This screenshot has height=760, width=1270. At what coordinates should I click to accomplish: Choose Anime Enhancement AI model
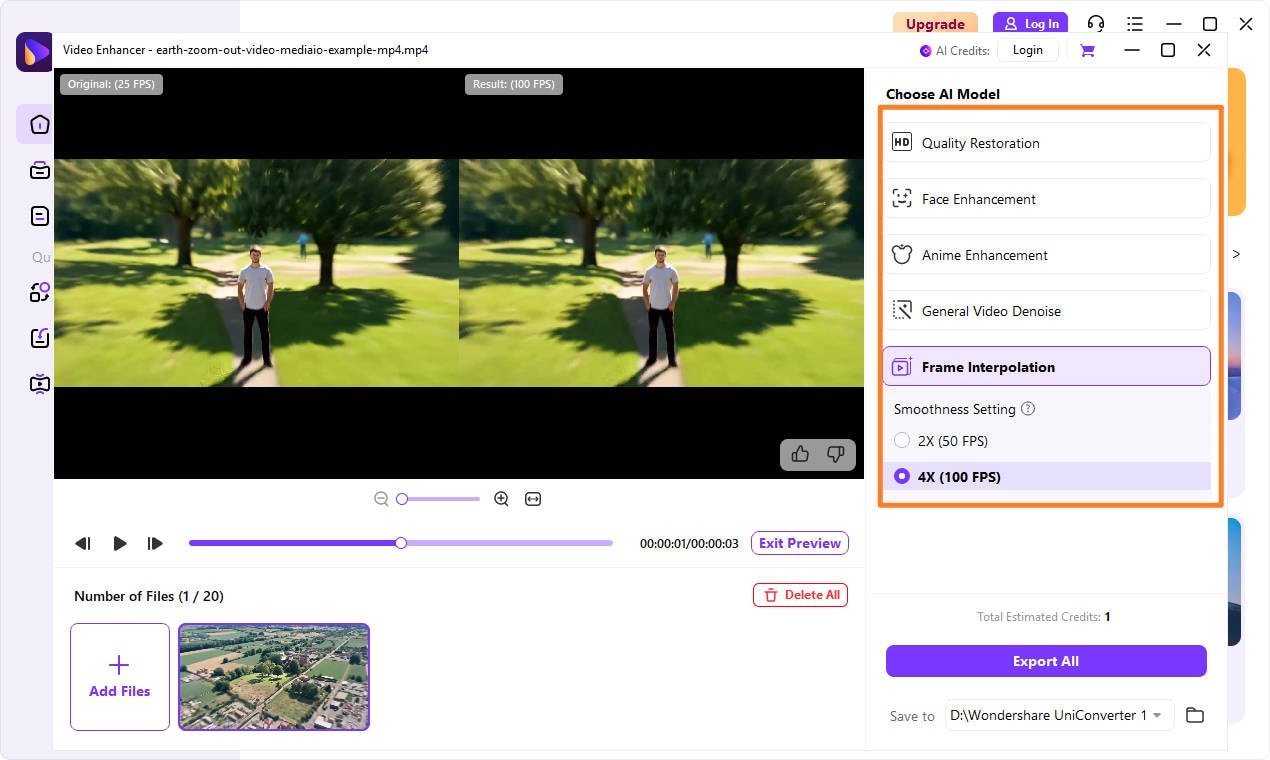point(1046,254)
